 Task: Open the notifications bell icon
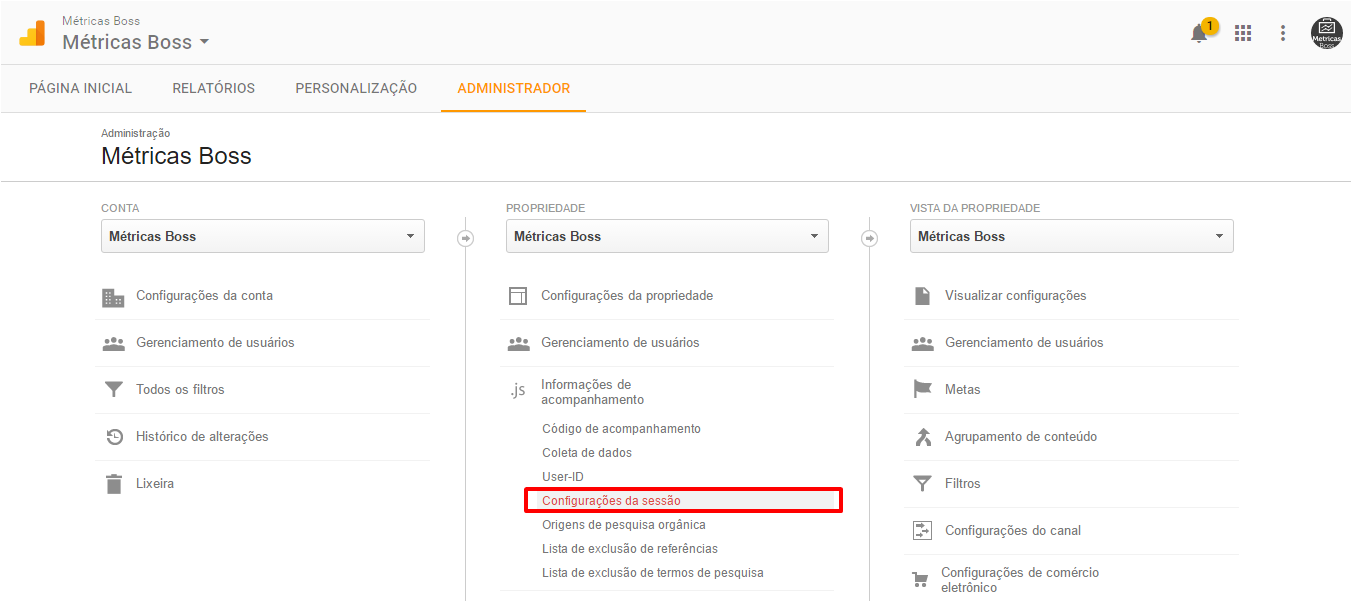click(1199, 34)
